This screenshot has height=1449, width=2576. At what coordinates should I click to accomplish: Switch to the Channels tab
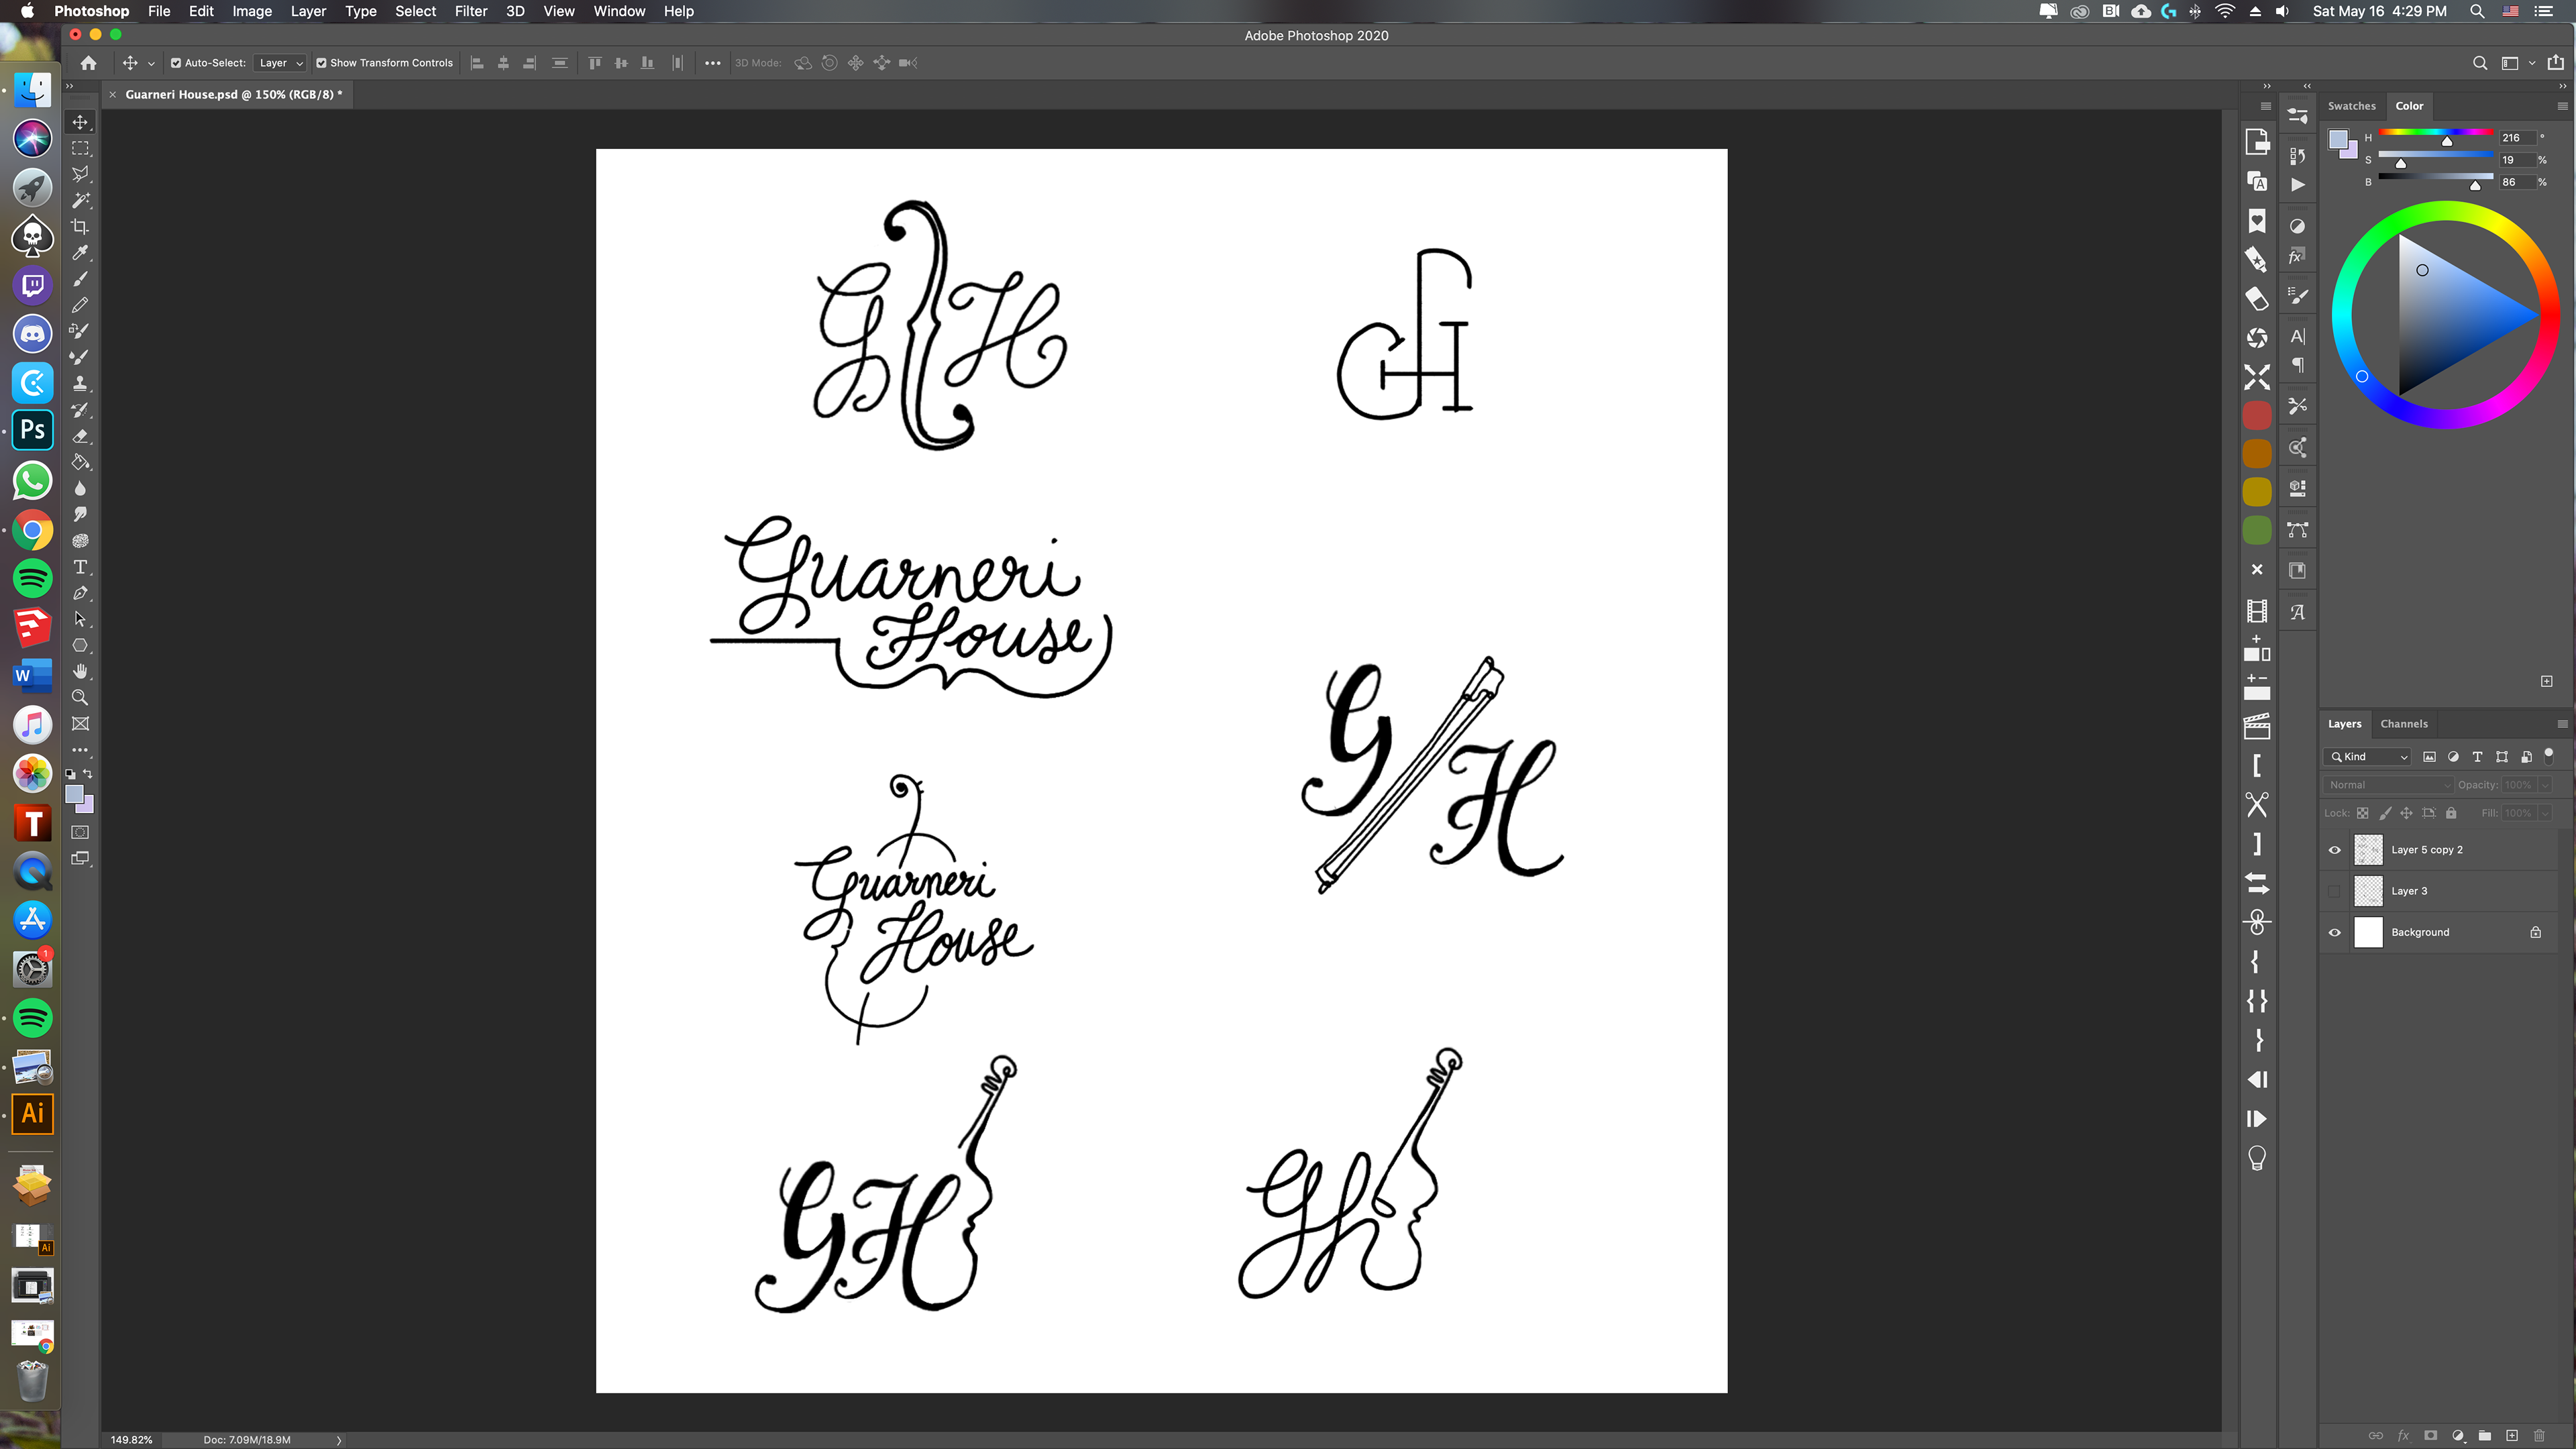pos(2403,724)
